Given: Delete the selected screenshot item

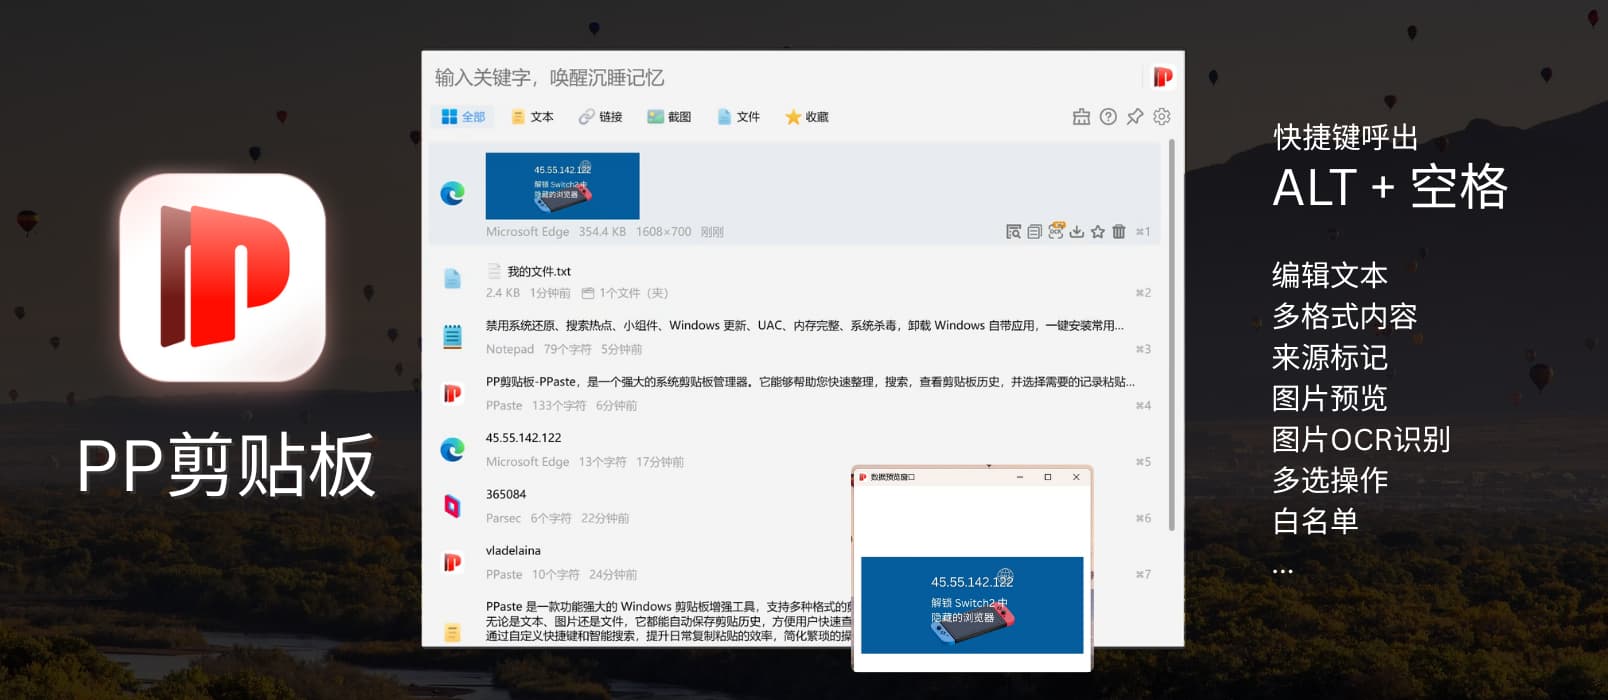Looking at the screenshot, I should (1119, 232).
